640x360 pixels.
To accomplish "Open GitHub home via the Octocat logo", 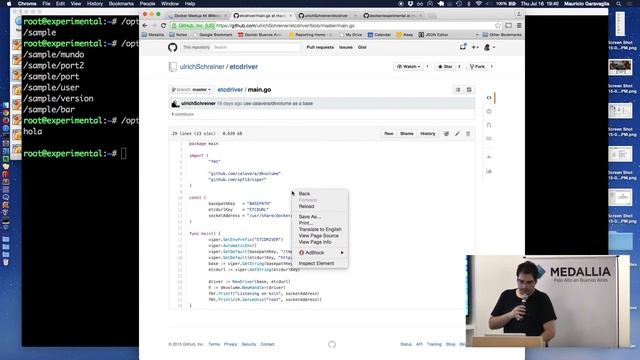I will point(173,47).
